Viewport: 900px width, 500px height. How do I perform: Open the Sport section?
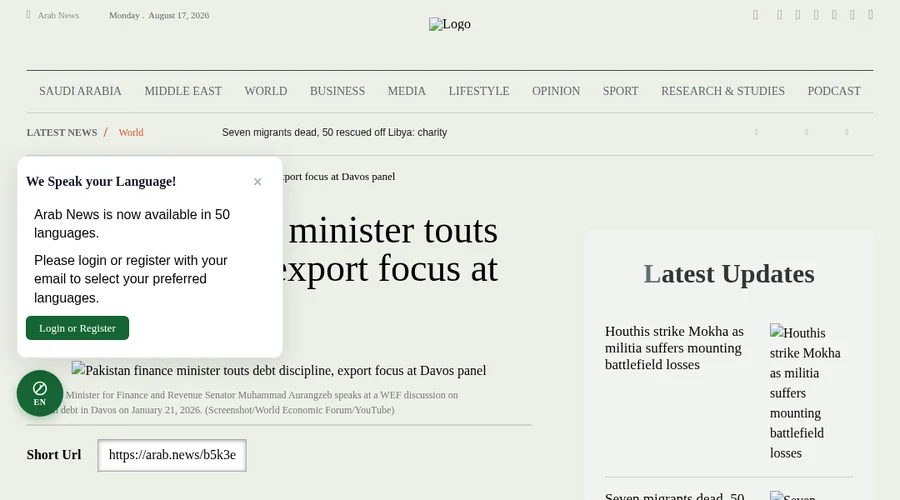click(620, 91)
